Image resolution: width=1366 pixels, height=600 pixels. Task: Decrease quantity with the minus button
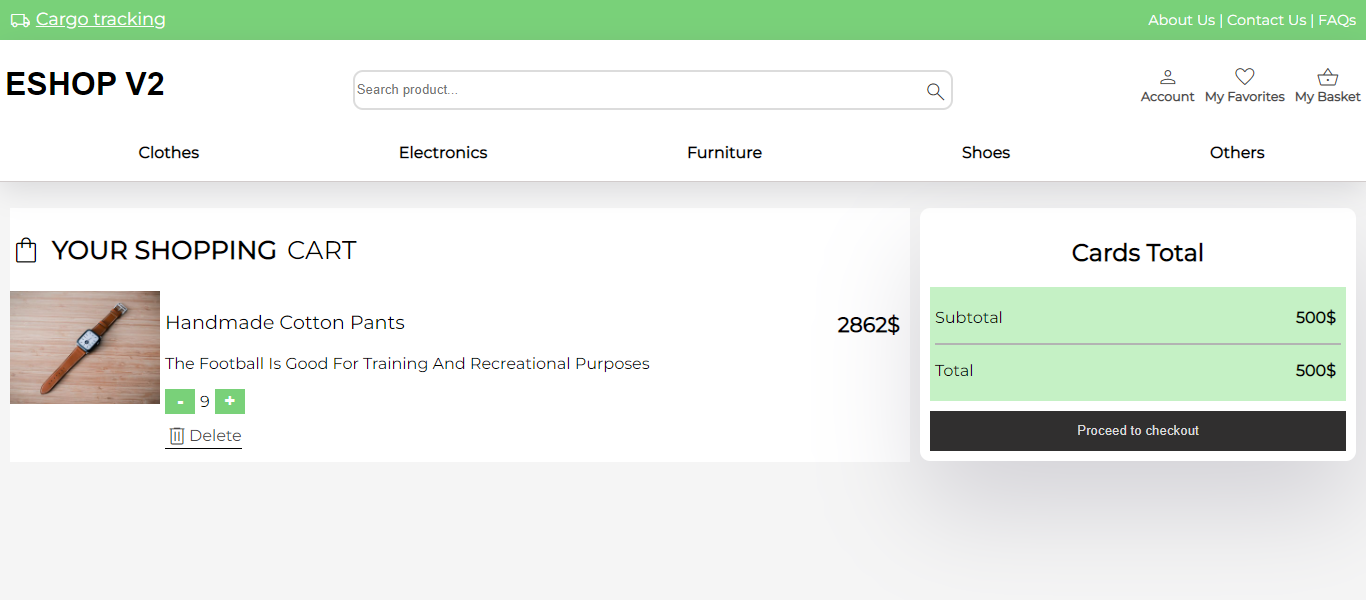tap(180, 401)
